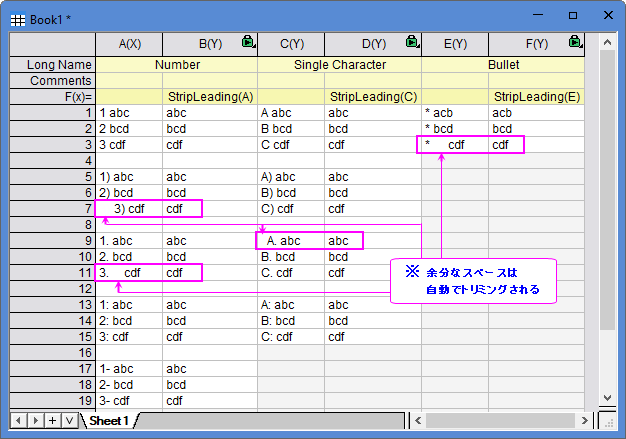Screen dimensions: 626x439
Task: Select cell '* bcd' in column E
Action: coord(455,129)
